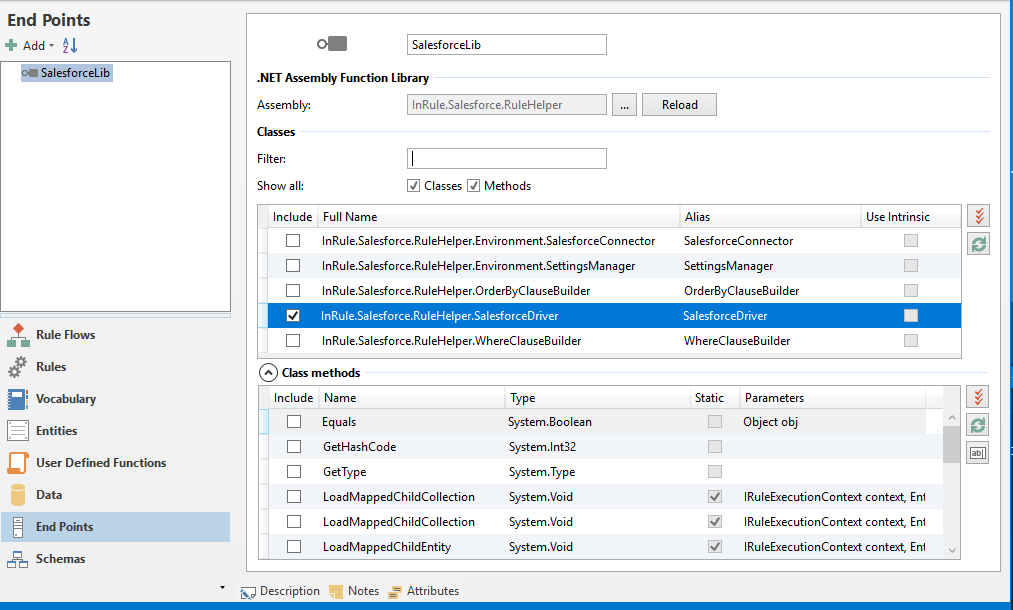Include the SettingsManager class
This screenshot has width=1013, height=610.
click(x=293, y=266)
